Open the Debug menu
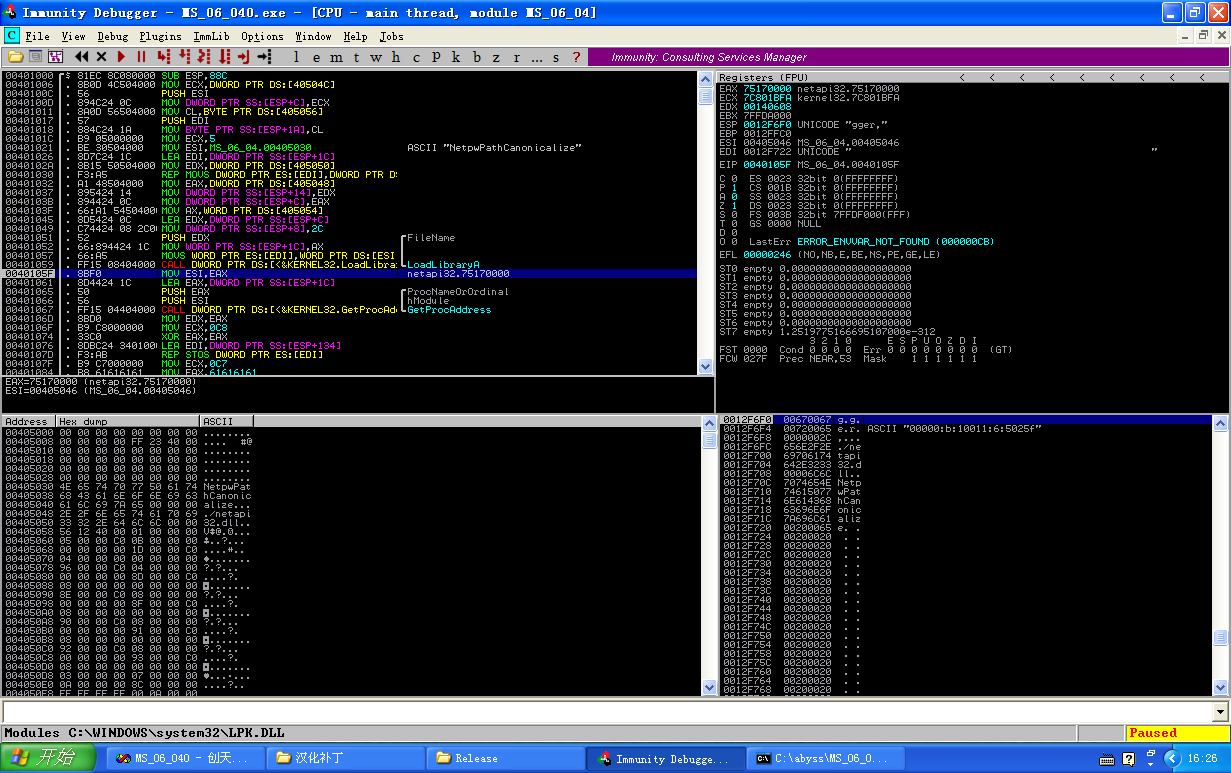The width and height of the screenshot is (1231, 773). (x=112, y=36)
